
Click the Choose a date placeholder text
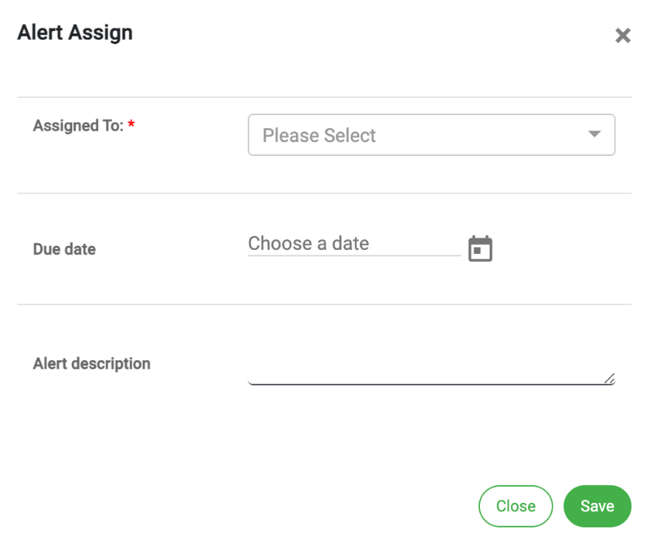tap(308, 243)
